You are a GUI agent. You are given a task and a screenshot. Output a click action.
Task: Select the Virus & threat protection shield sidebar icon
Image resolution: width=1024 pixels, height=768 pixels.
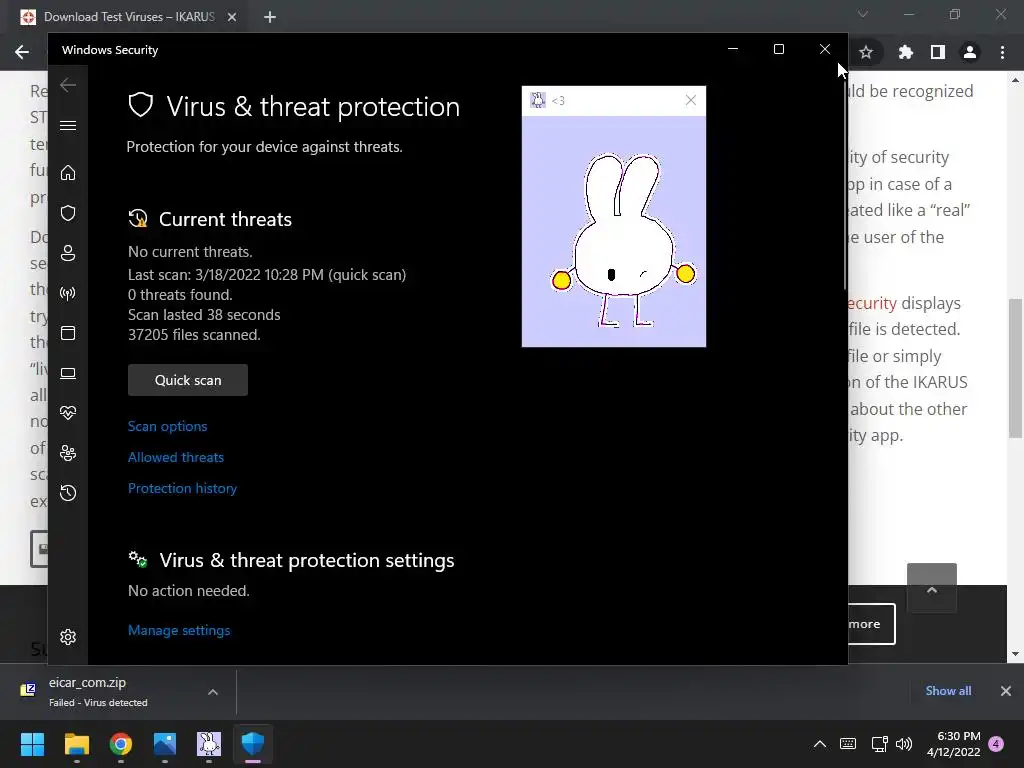pyautogui.click(x=68, y=213)
